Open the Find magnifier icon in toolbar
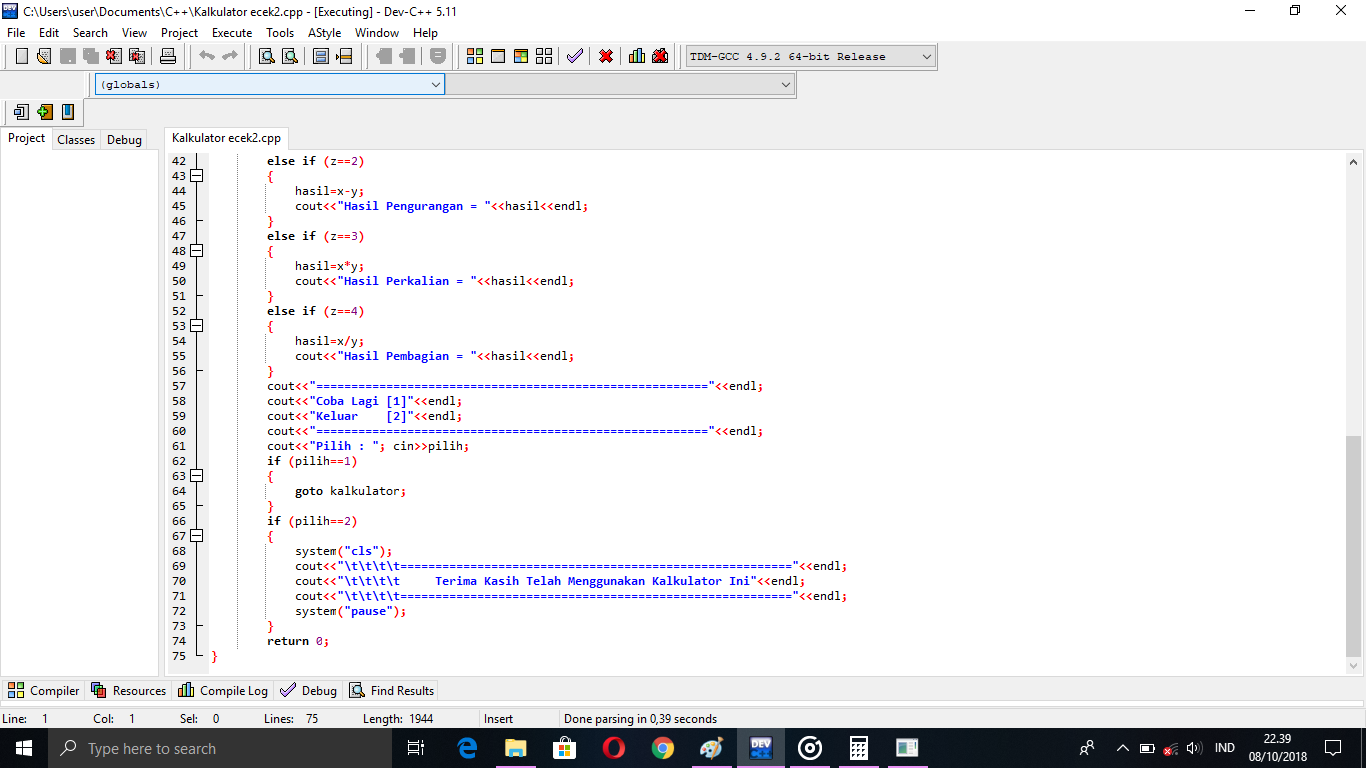Image resolution: width=1366 pixels, height=768 pixels. pyautogui.click(x=267, y=56)
